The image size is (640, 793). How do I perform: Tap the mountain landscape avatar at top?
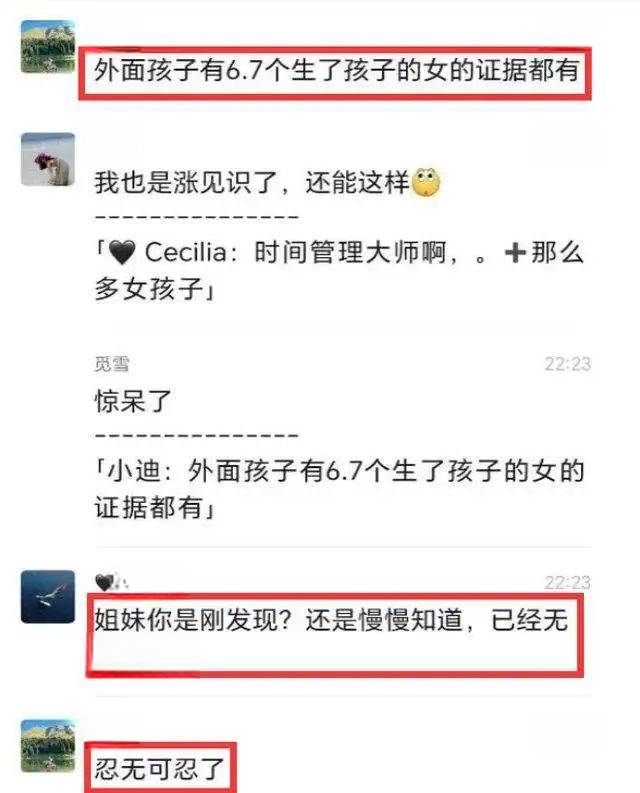(x=48, y=47)
